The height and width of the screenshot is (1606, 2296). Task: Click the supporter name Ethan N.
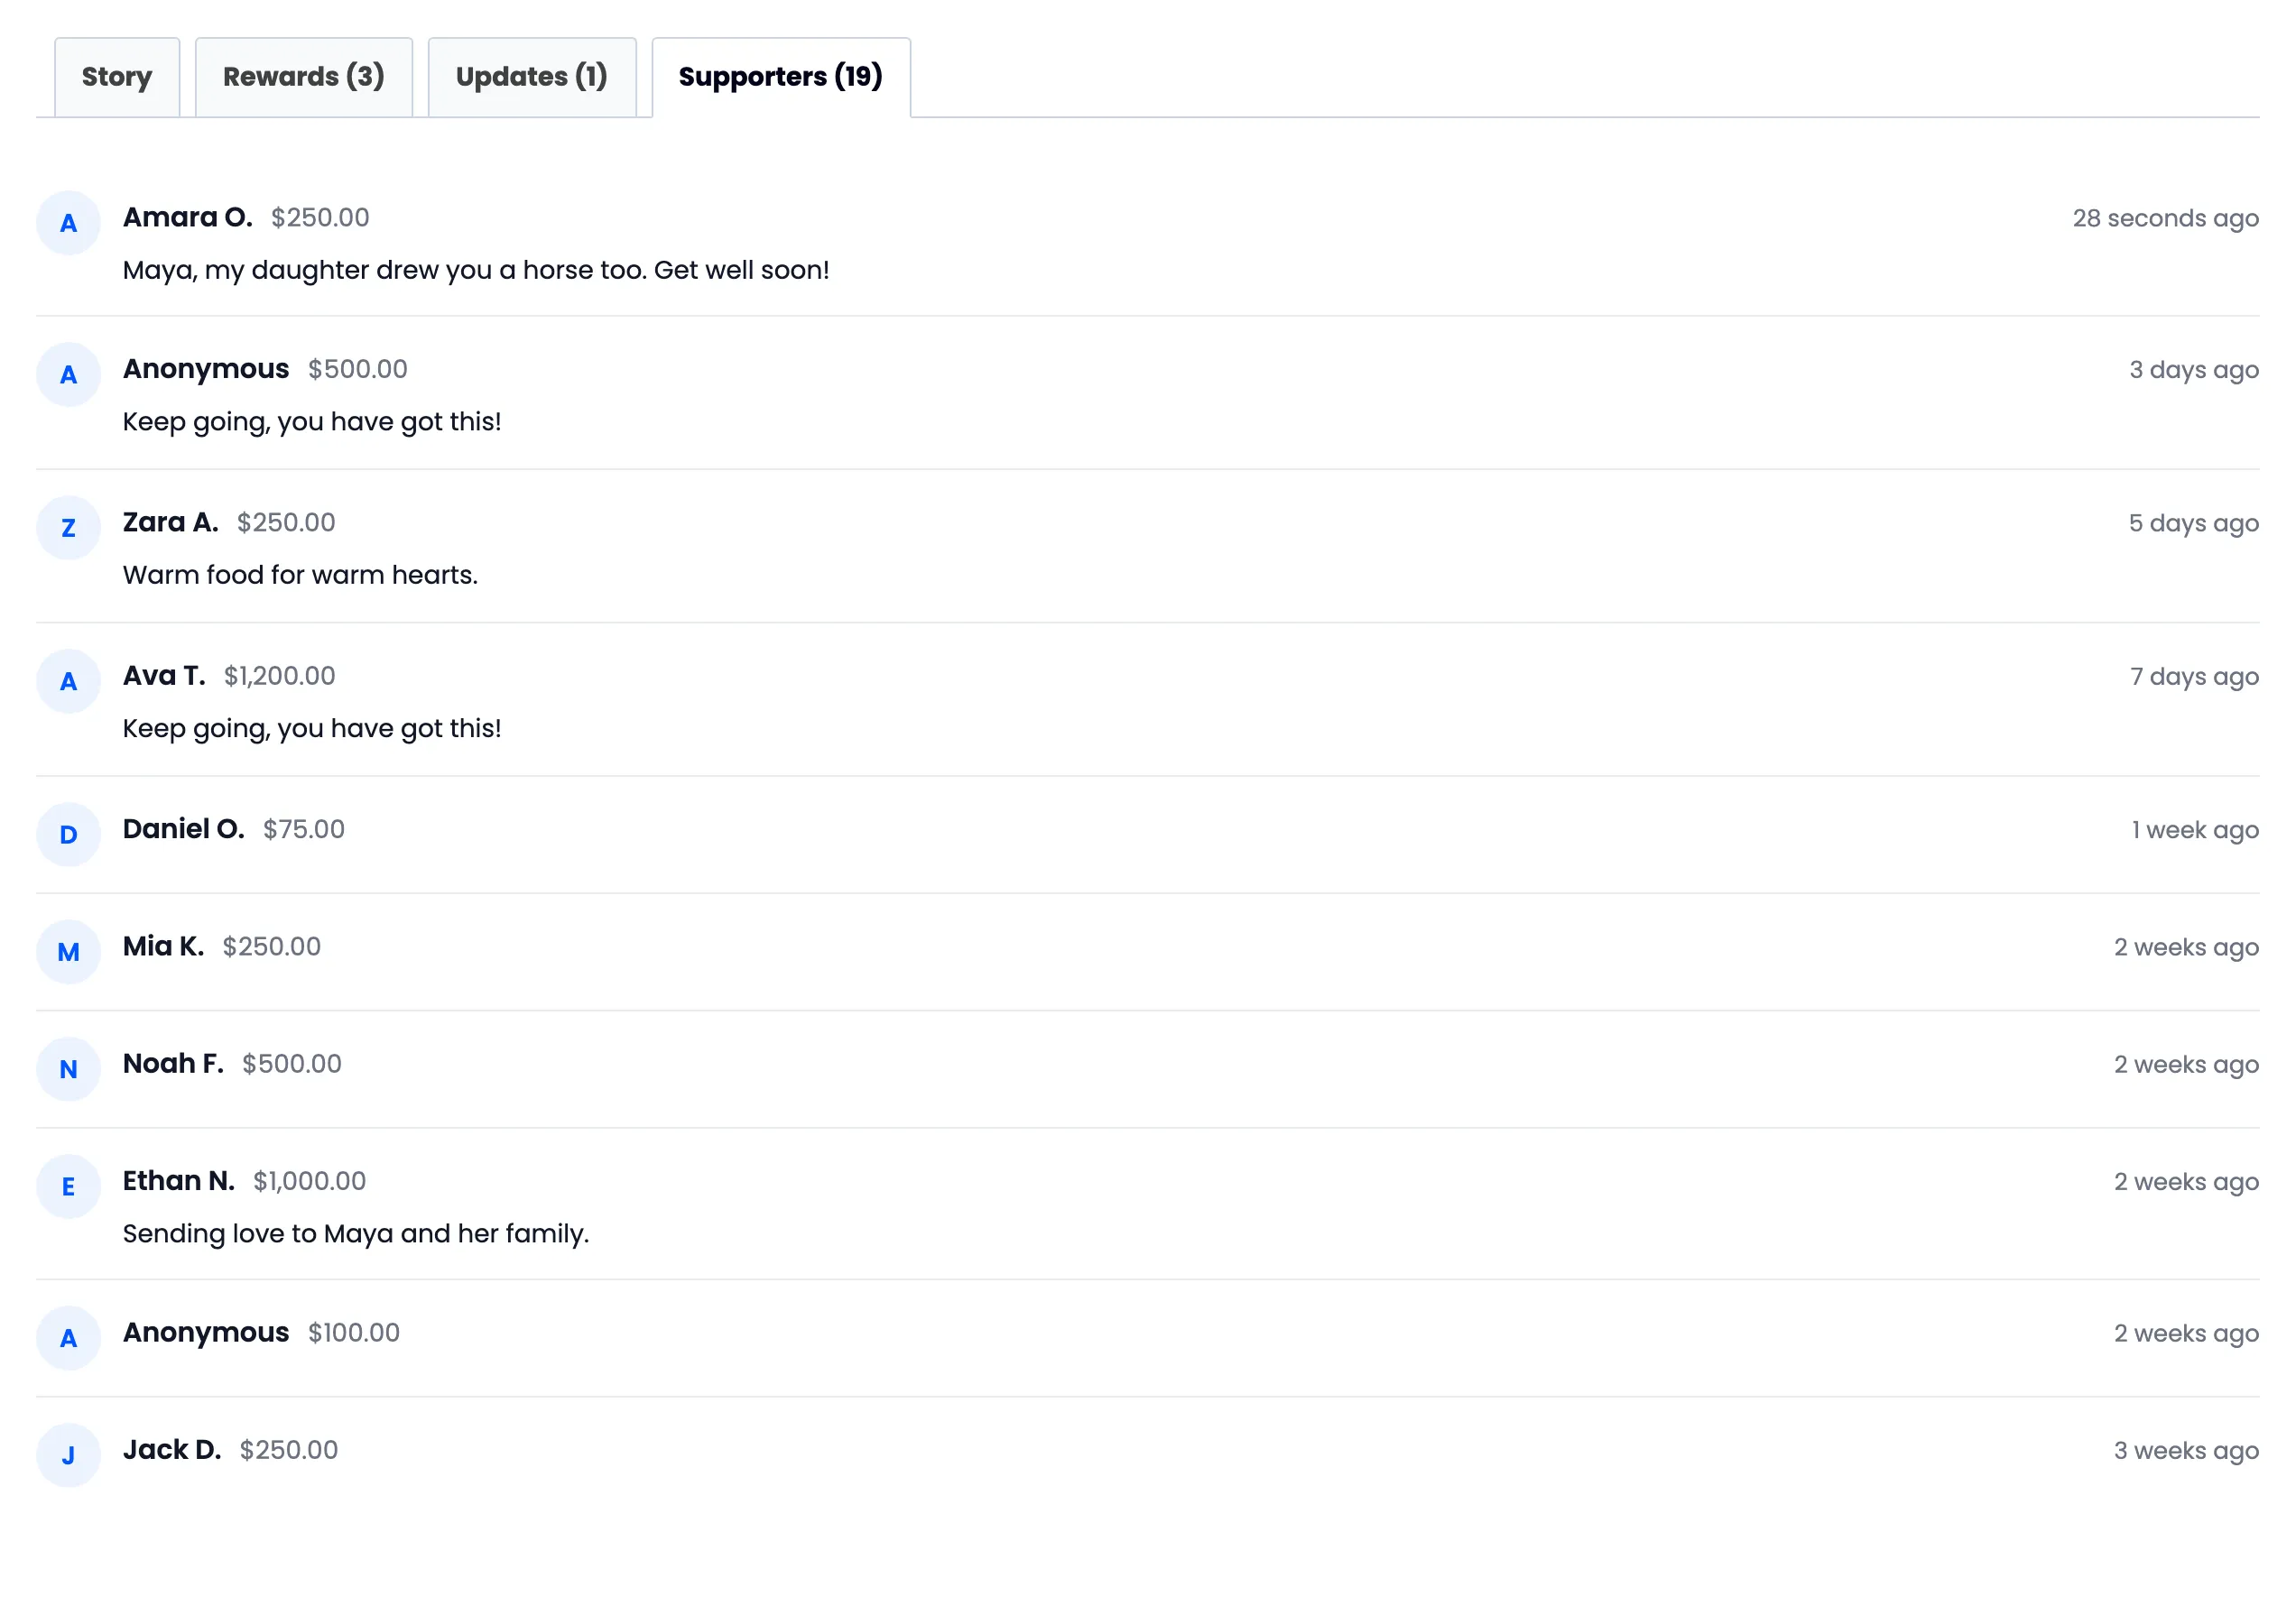(179, 1181)
